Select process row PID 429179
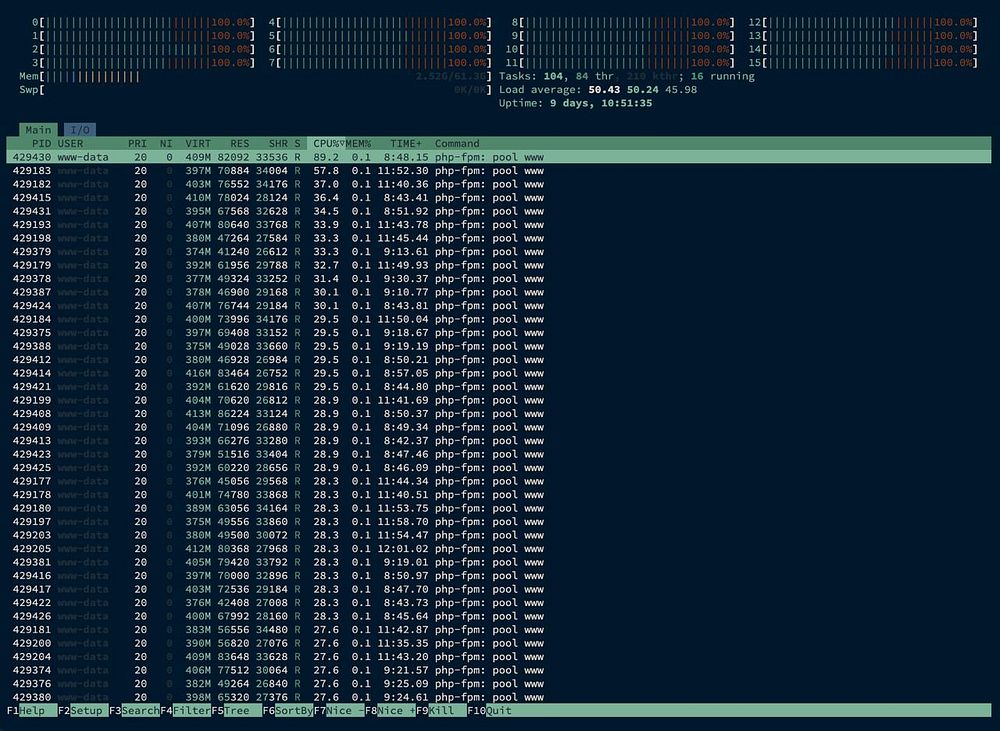Image resolution: width=1000 pixels, height=731 pixels. [x=499, y=265]
